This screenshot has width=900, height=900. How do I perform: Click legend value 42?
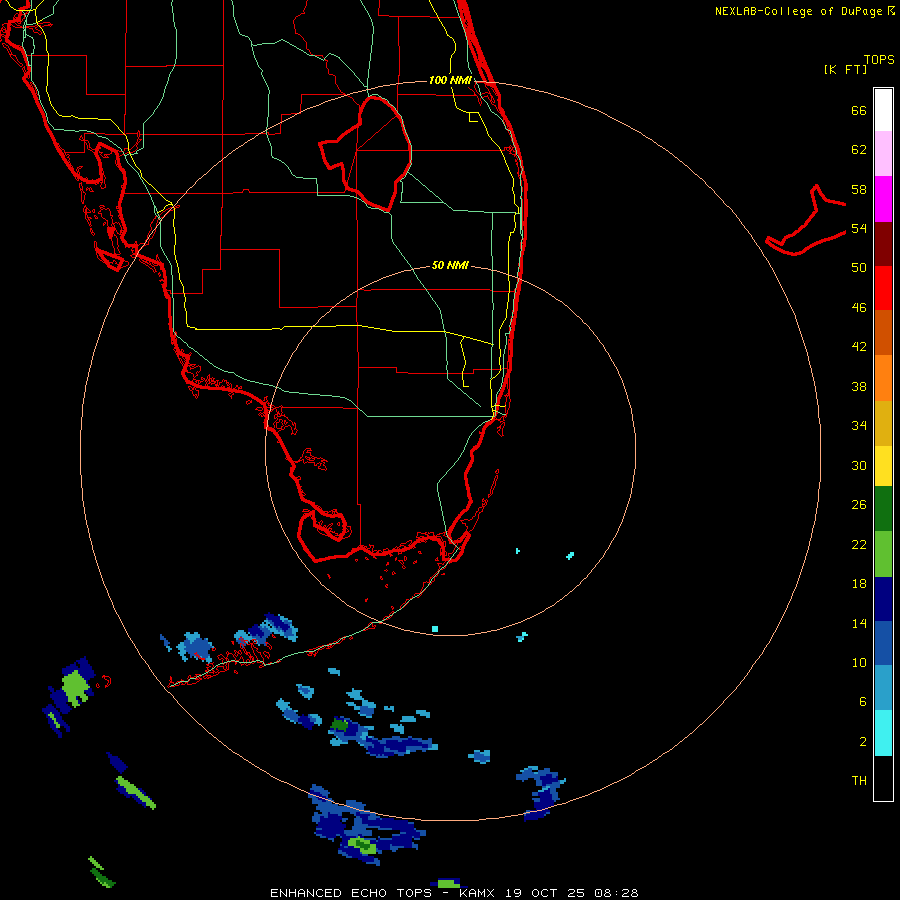coord(859,347)
